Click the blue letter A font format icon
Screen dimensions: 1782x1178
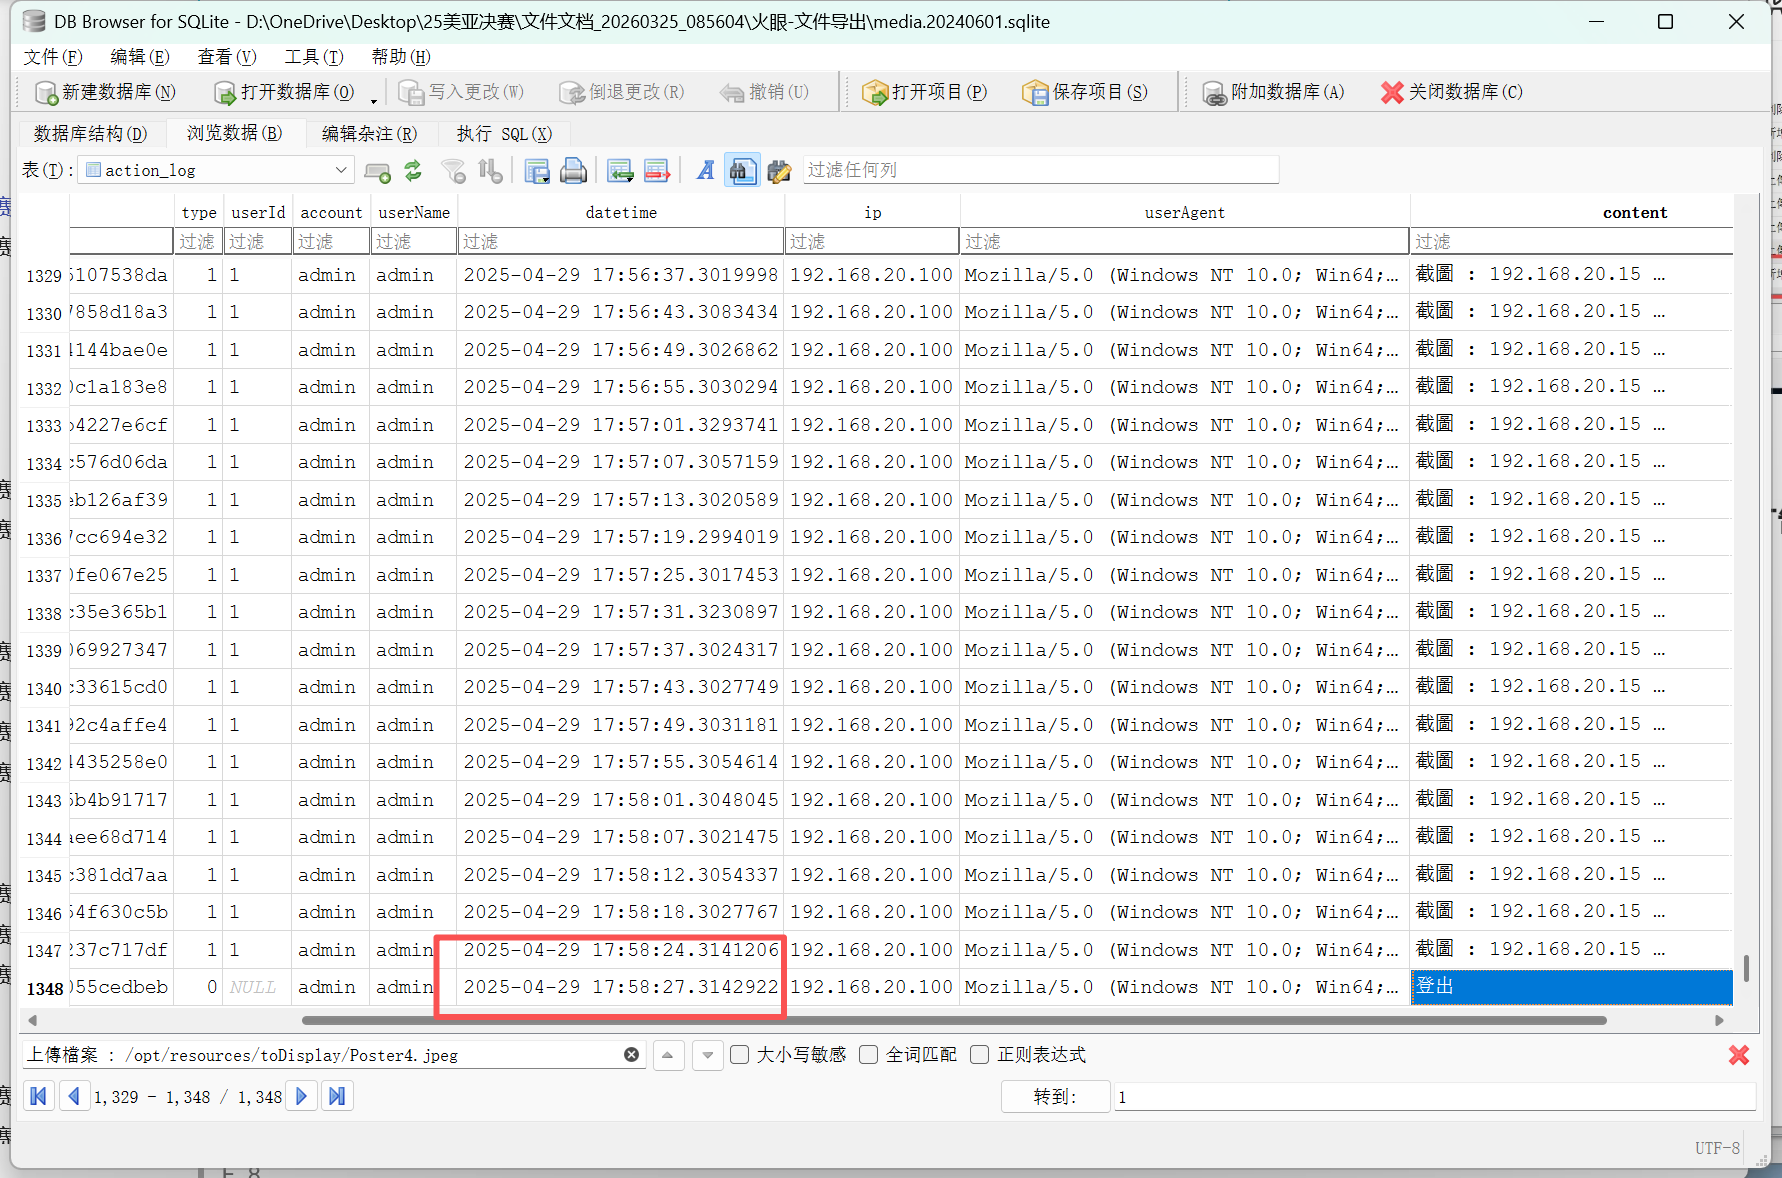tap(706, 171)
